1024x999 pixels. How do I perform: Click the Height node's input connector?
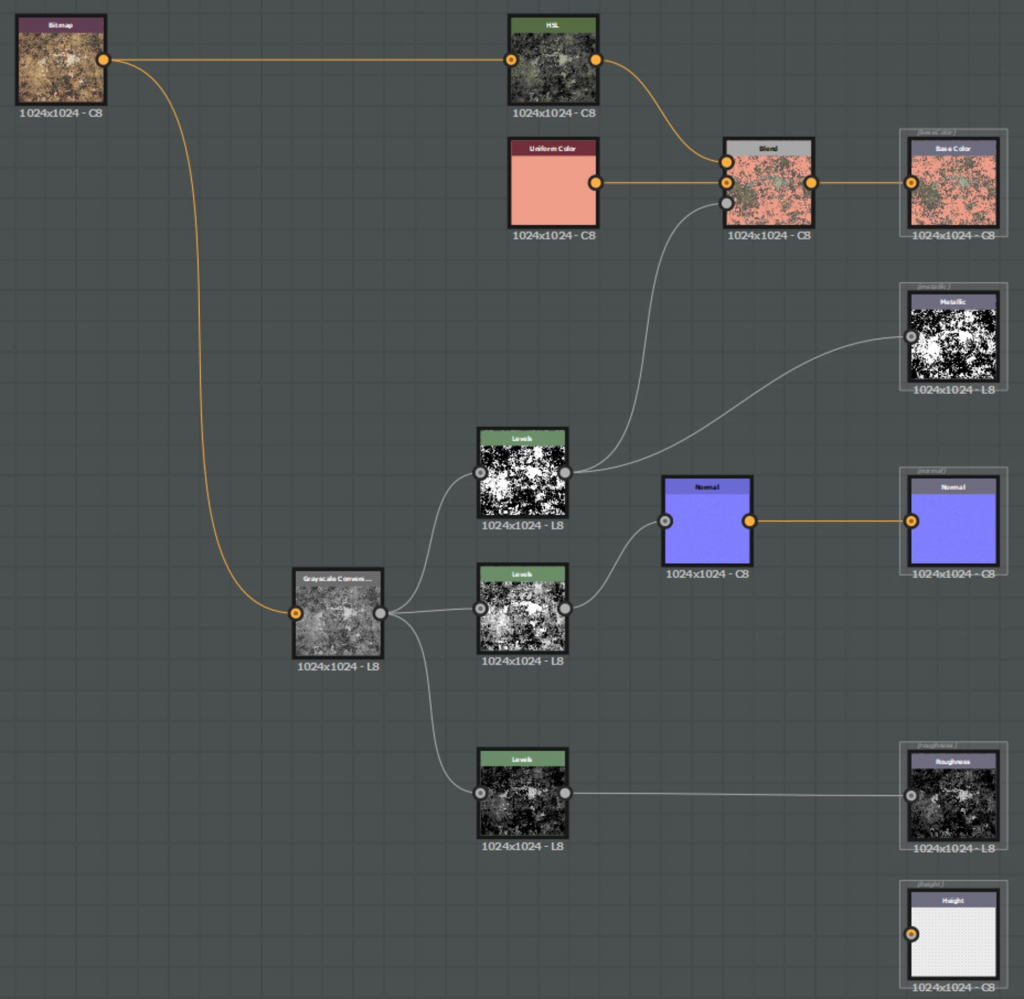tap(911, 934)
